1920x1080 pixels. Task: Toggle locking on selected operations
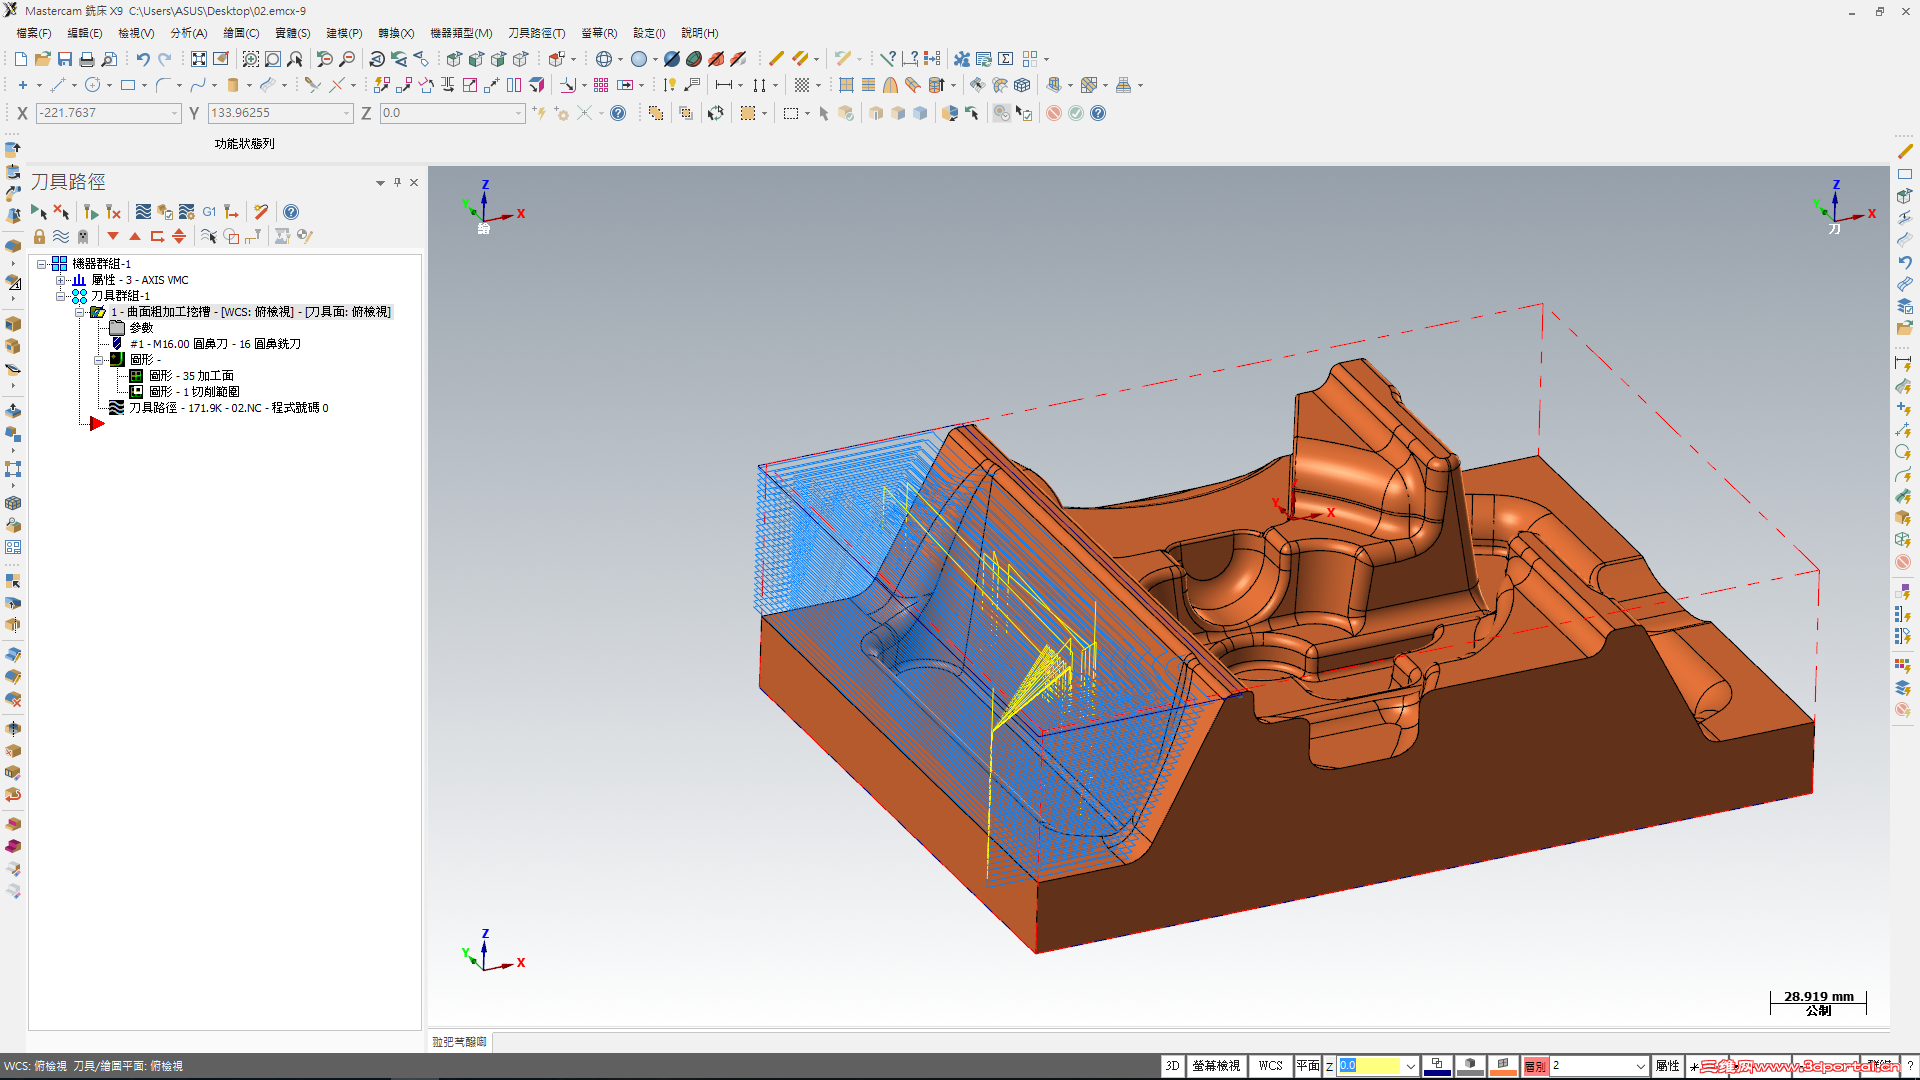(x=39, y=237)
